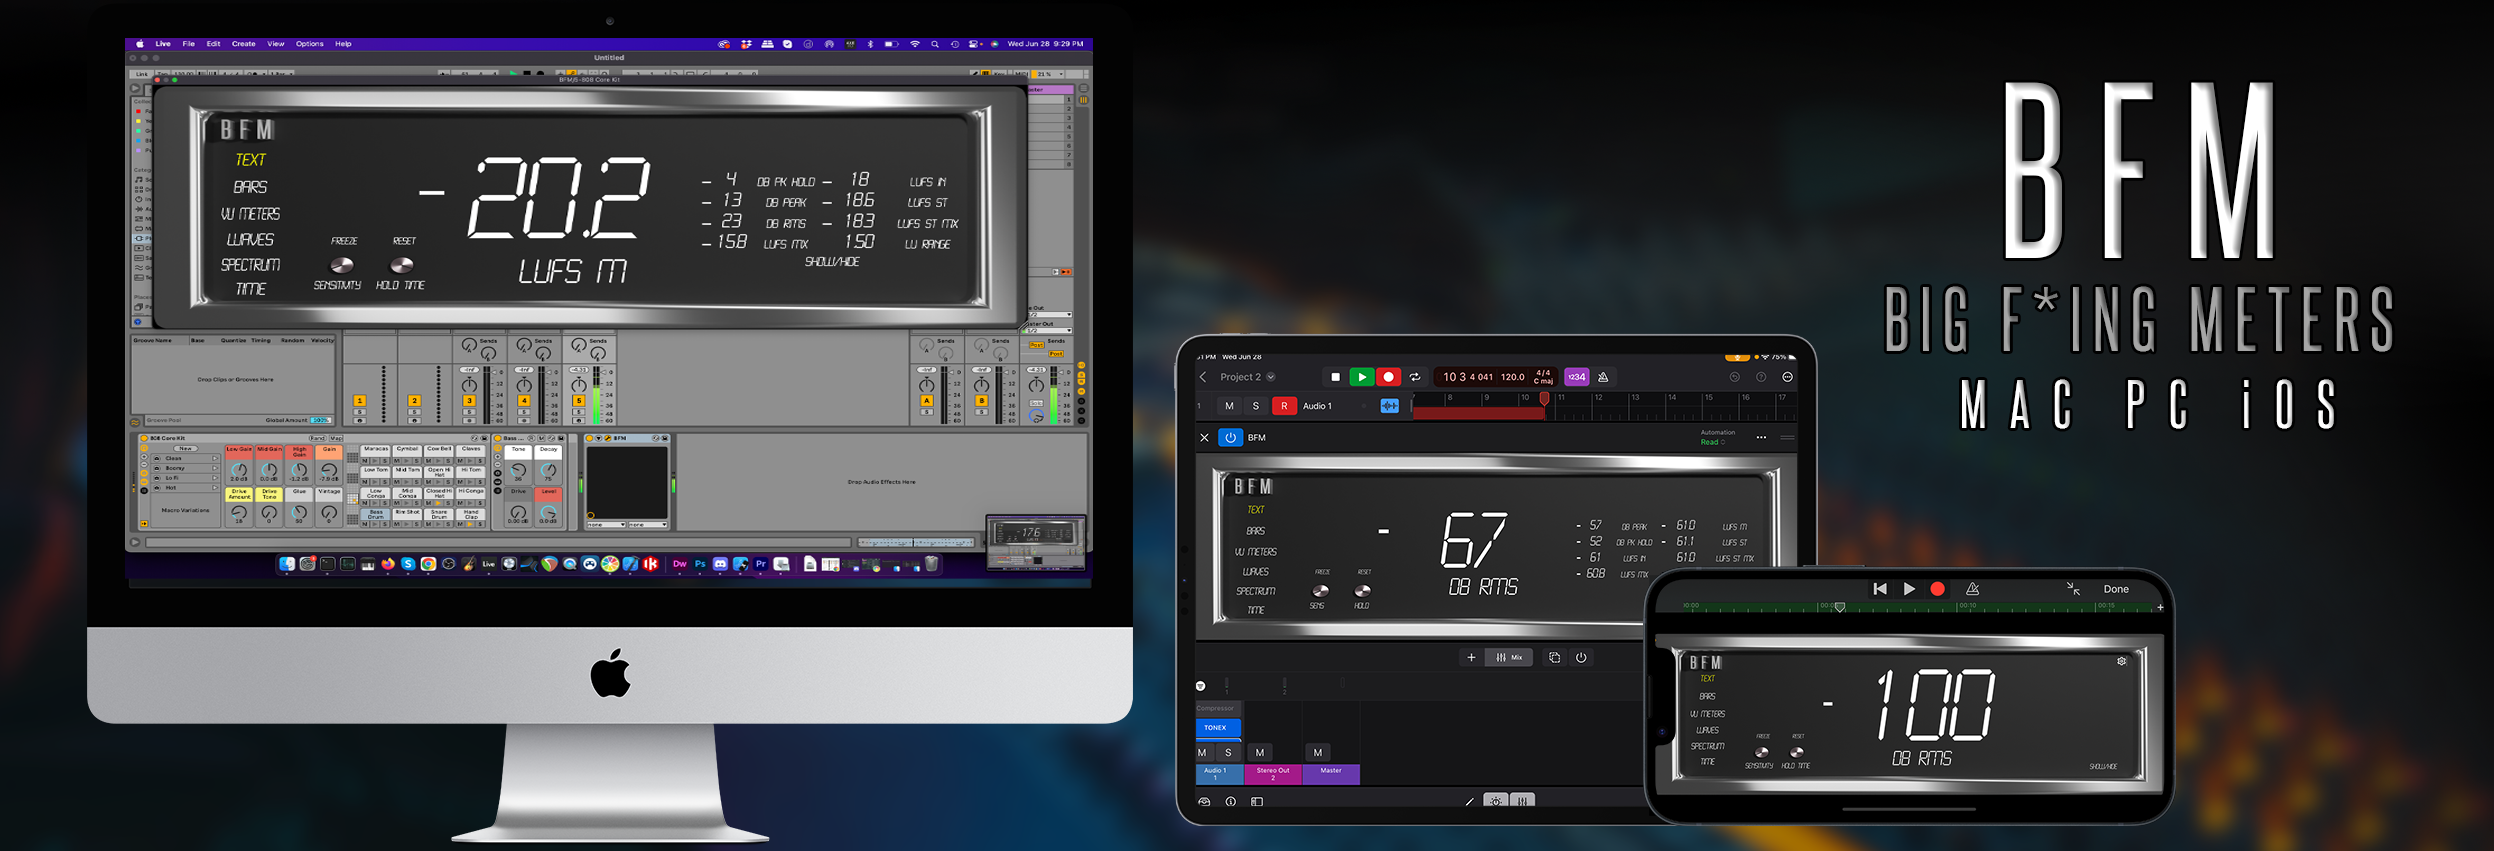Select VU METERS mode in Mac BFM plugin
The width and height of the screenshot is (2494, 851).
tap(250, 214)
